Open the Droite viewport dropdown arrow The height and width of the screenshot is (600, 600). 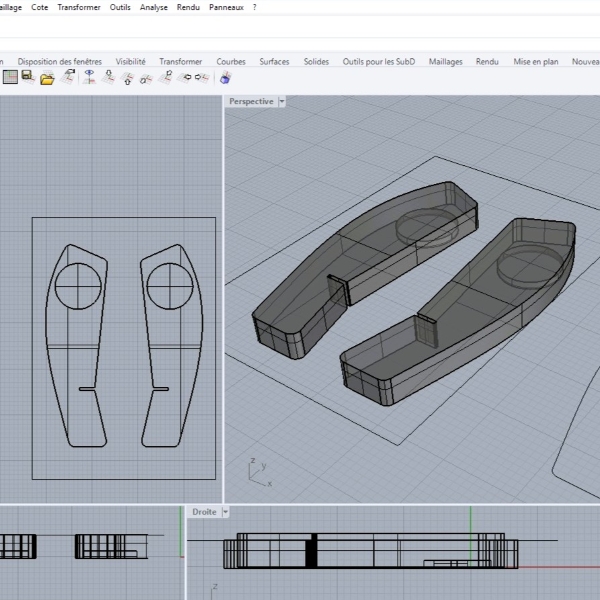click(226, 512)
